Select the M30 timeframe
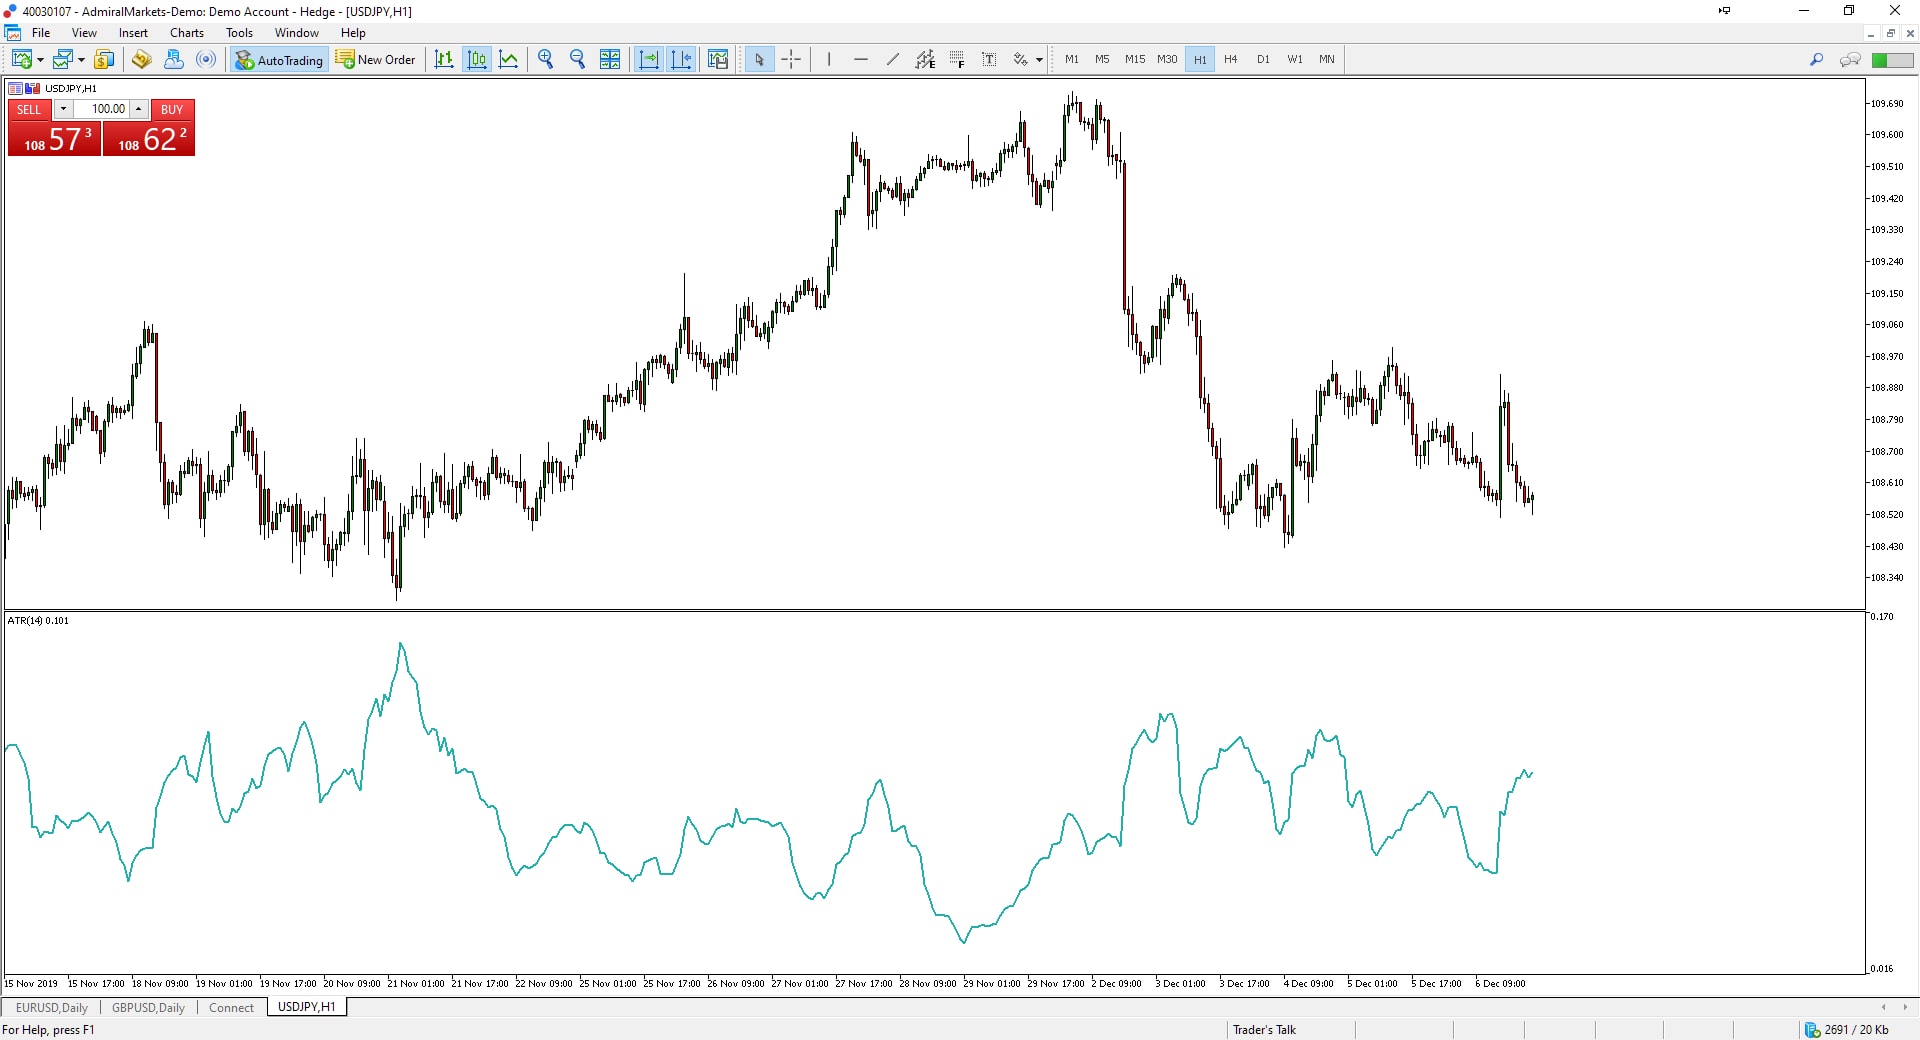This screenshot has width=1920, height=1040. pos(1167,60)
